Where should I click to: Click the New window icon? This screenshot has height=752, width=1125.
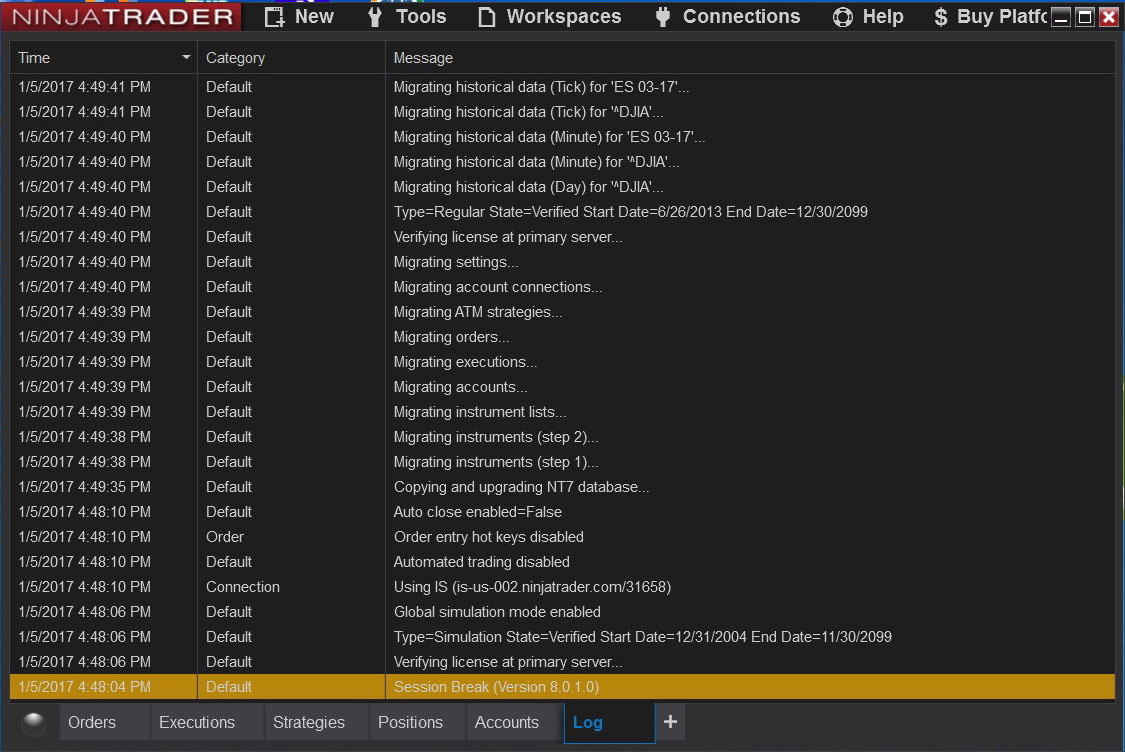pyautogui.click(x=274, y=17)
